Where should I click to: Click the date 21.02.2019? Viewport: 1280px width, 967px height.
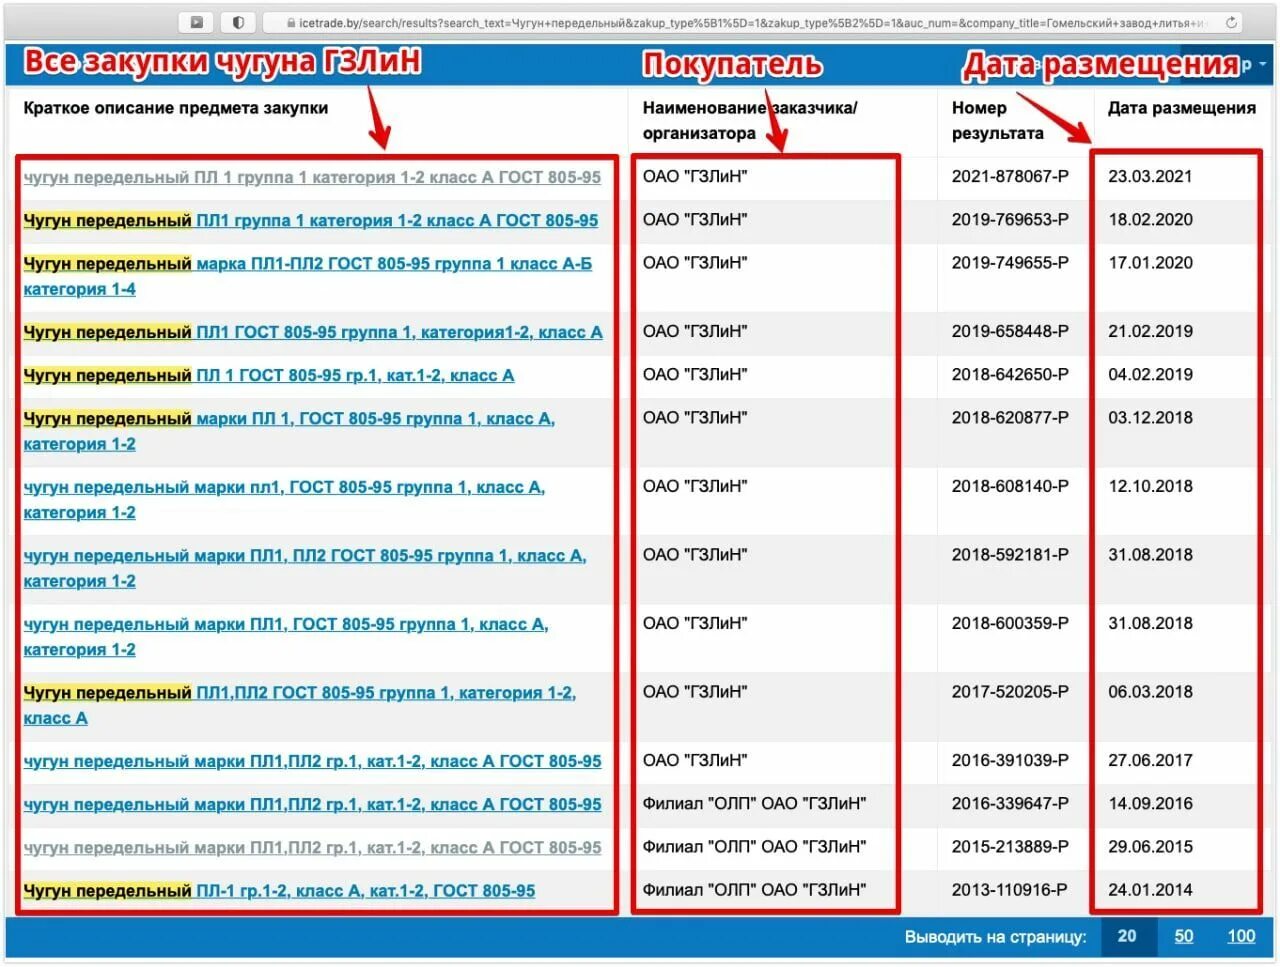pos(1150,331)
